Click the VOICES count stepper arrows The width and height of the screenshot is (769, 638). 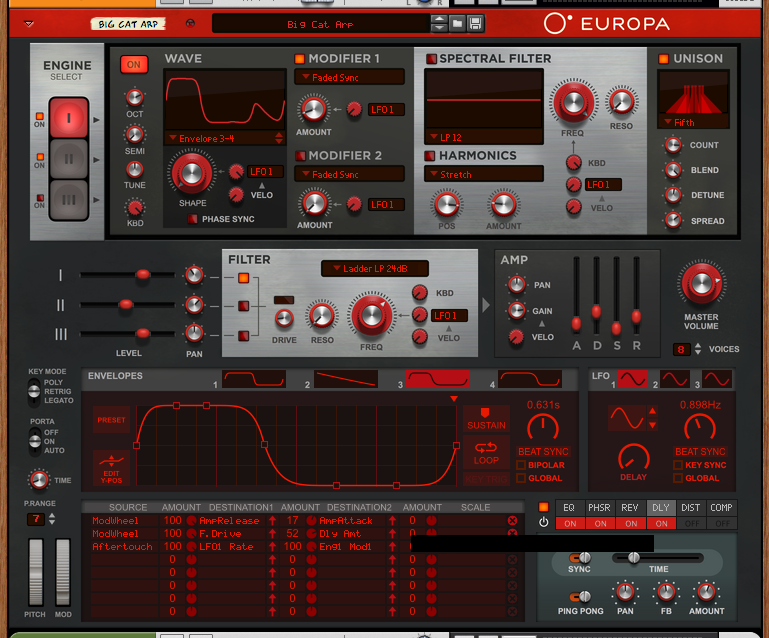coord(697,349)
